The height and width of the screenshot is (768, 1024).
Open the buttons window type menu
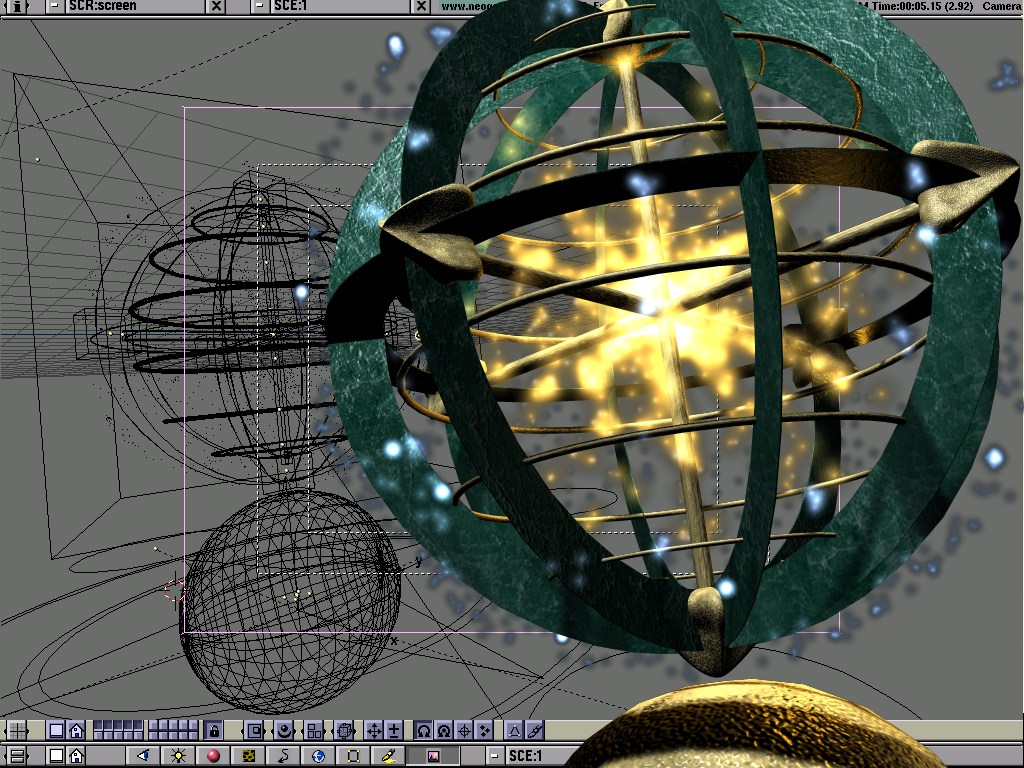pyautogui.click(x=17, y=756)
